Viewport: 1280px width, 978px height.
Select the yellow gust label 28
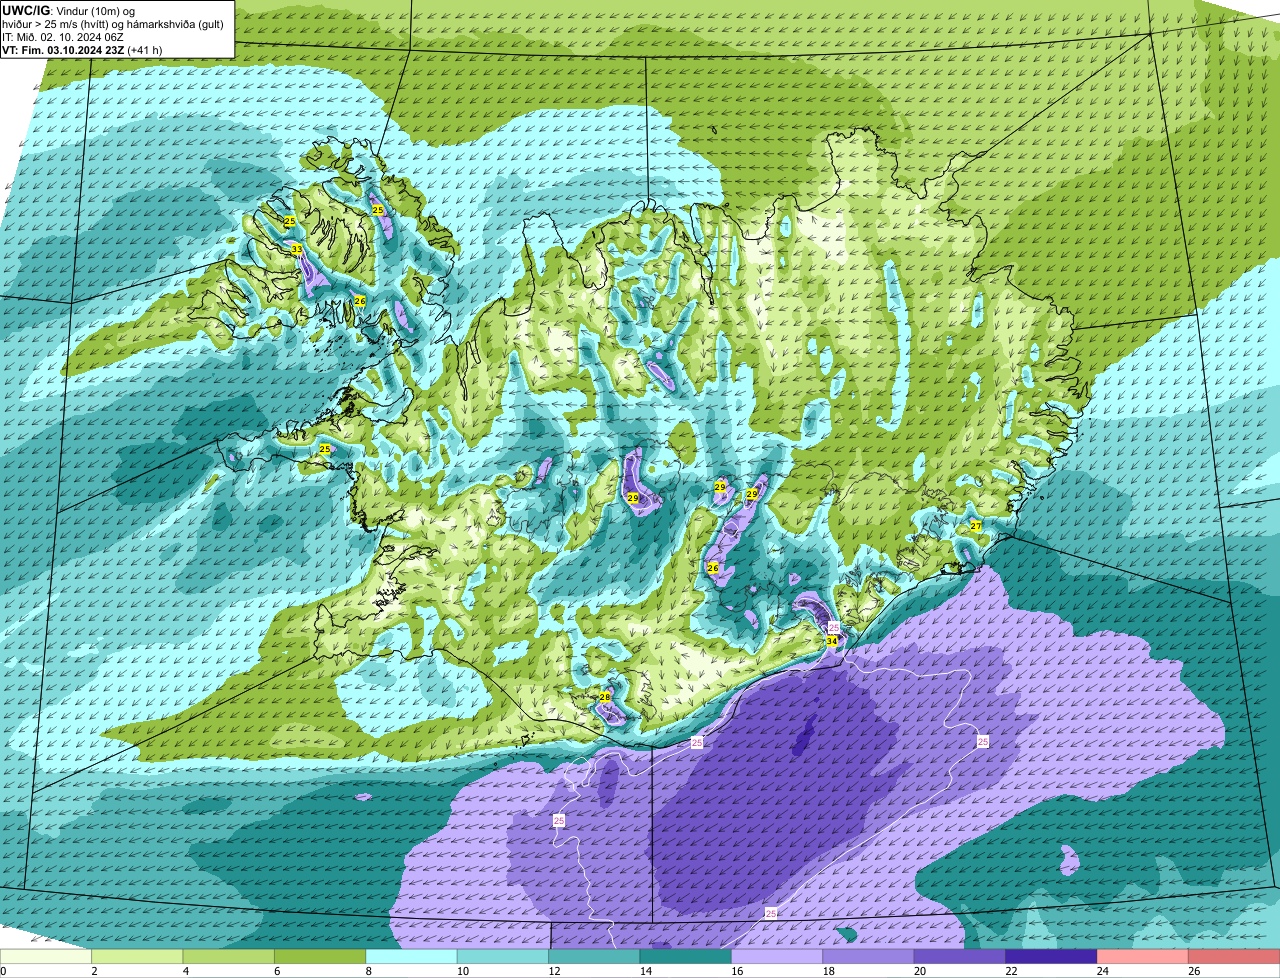605,697
